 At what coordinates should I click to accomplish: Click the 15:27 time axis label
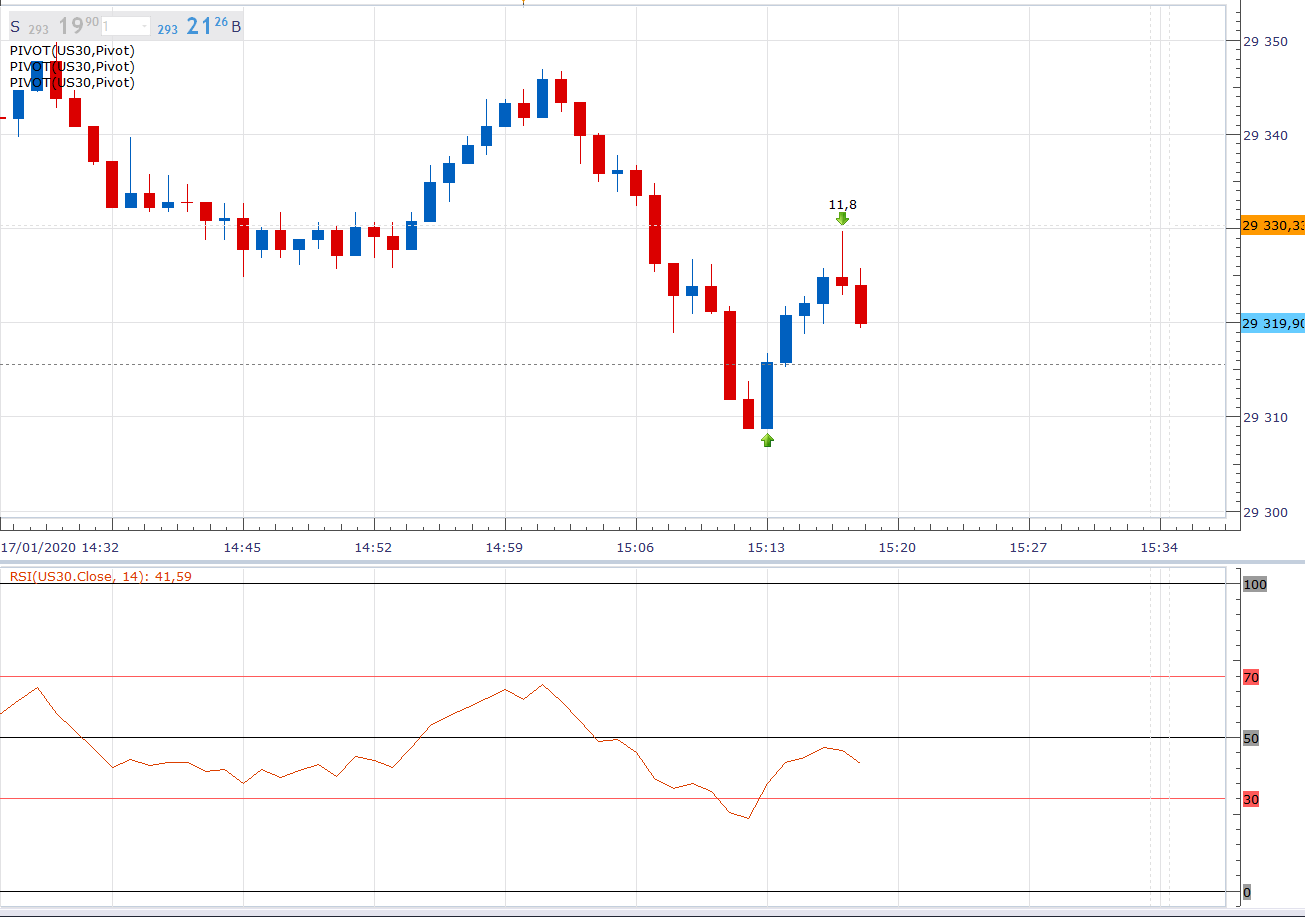[1029, 547]
